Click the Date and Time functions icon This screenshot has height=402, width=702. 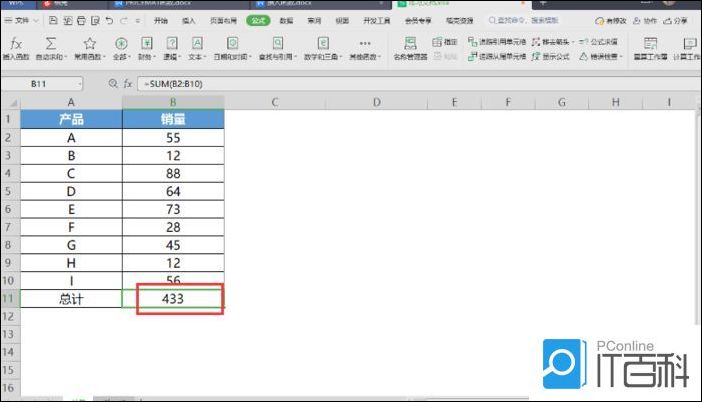(233, 43)
